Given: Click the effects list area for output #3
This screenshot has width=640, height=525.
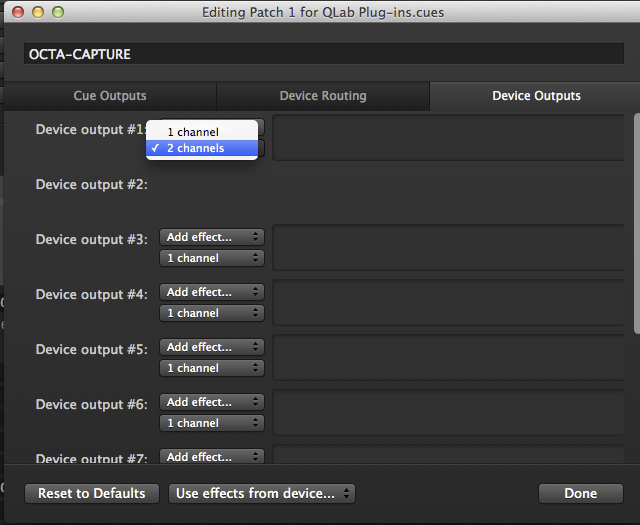Looking at the screenshot, I should [450, 247].
